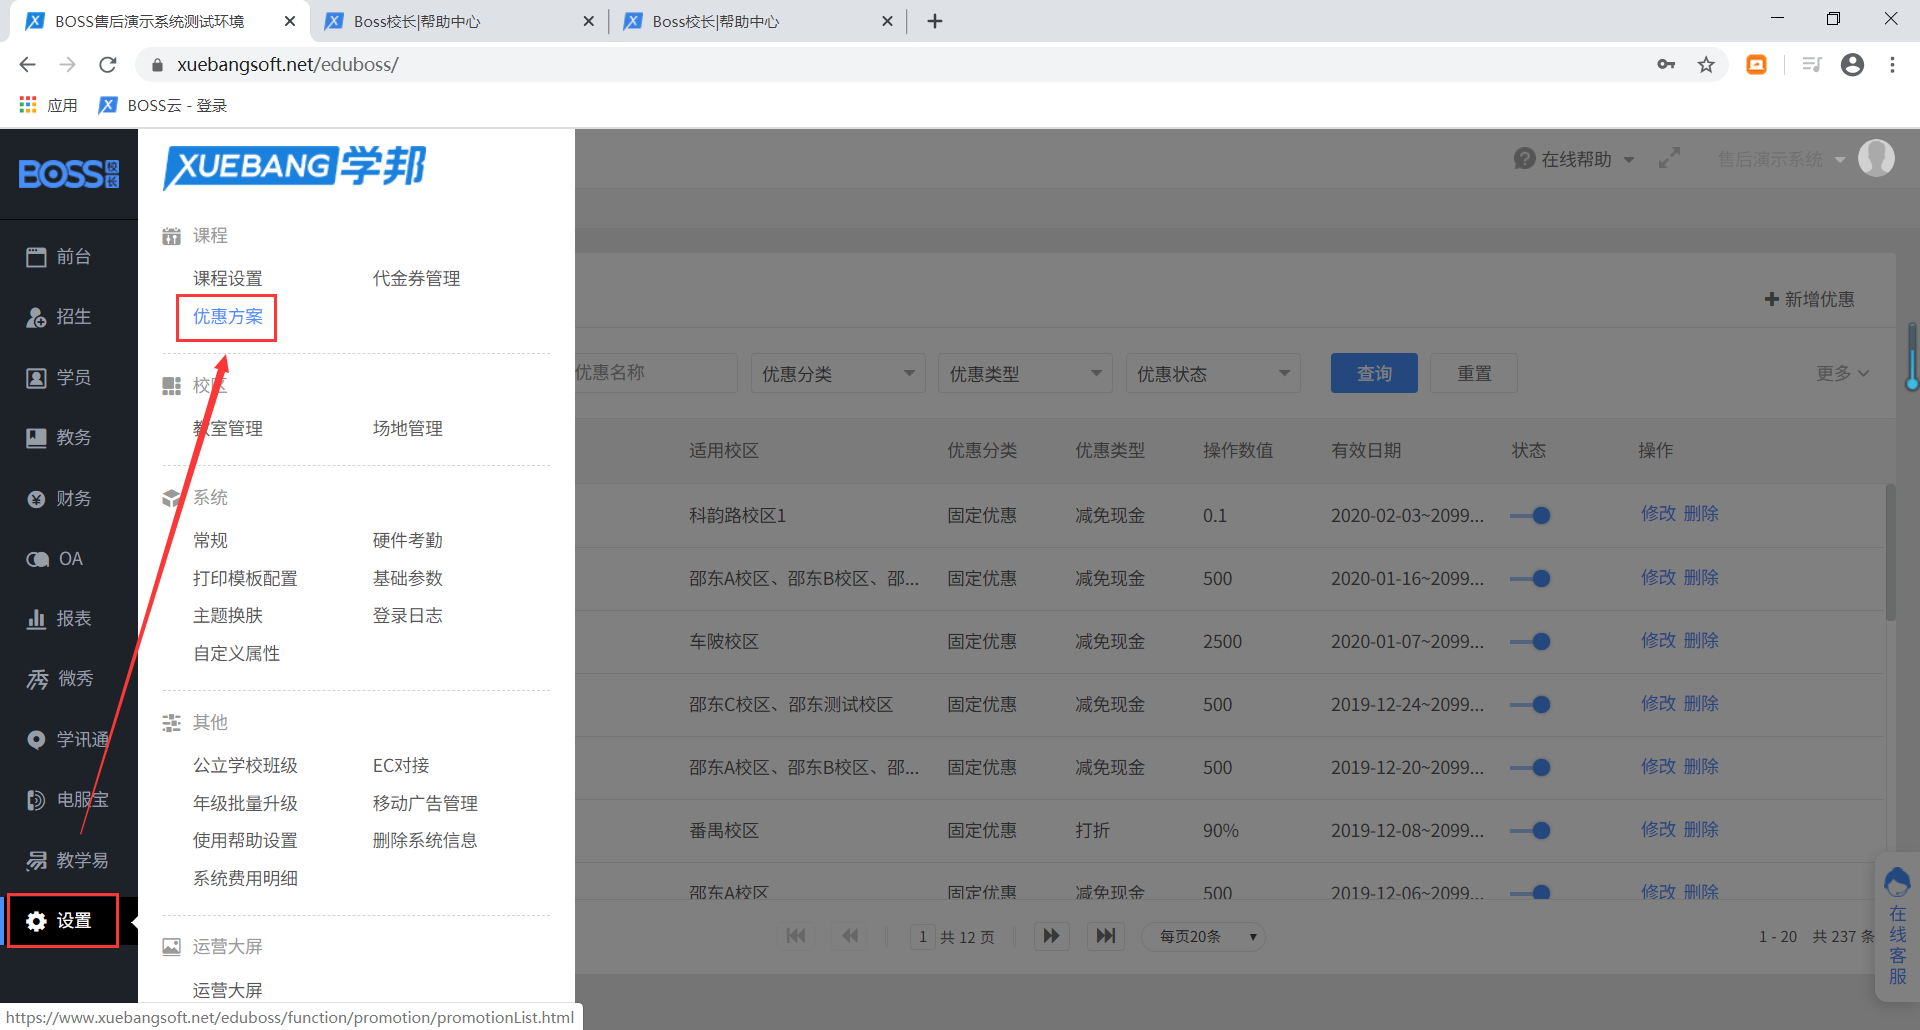Click the BOSS logo
The image size is (1920, 1030).
coord(69,174)
